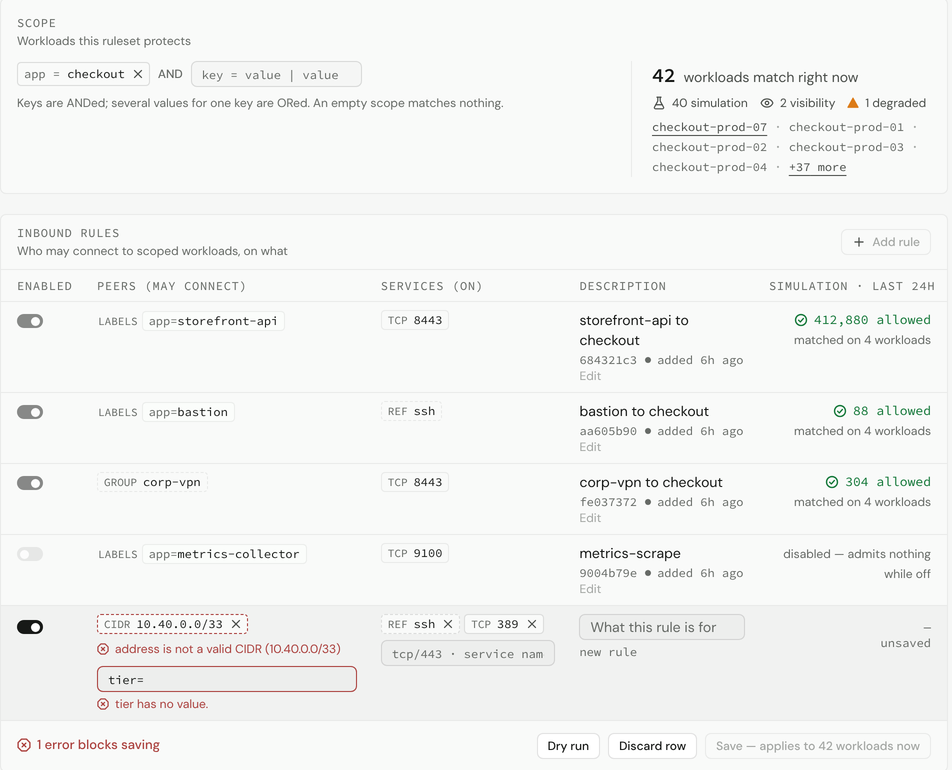
Task: Remove the REF ssh service from new rule
Action: pos(447,624)
